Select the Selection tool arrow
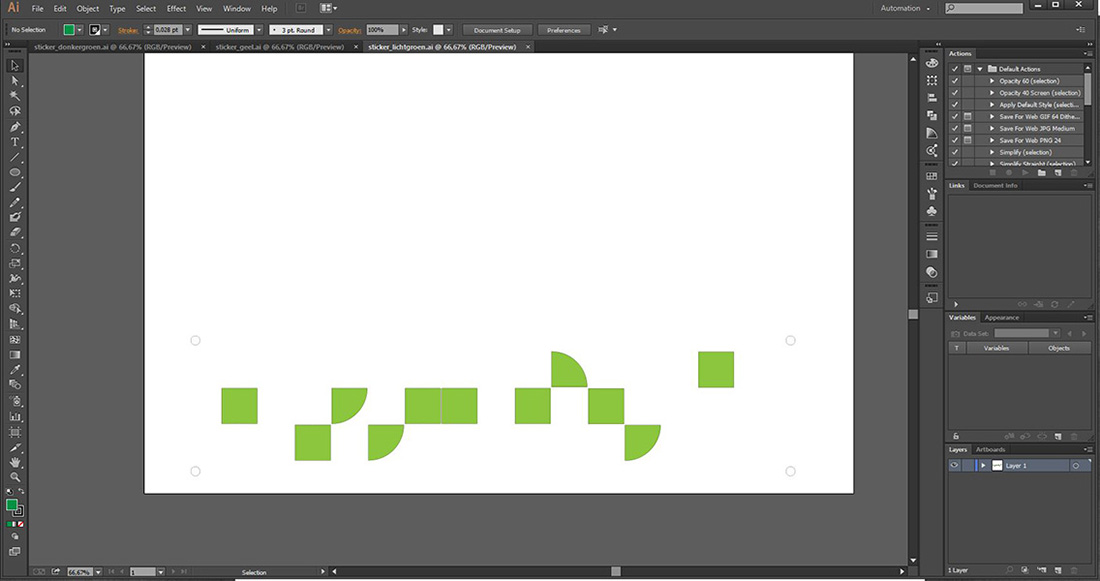1100x581 pixels. coord(15,65)
